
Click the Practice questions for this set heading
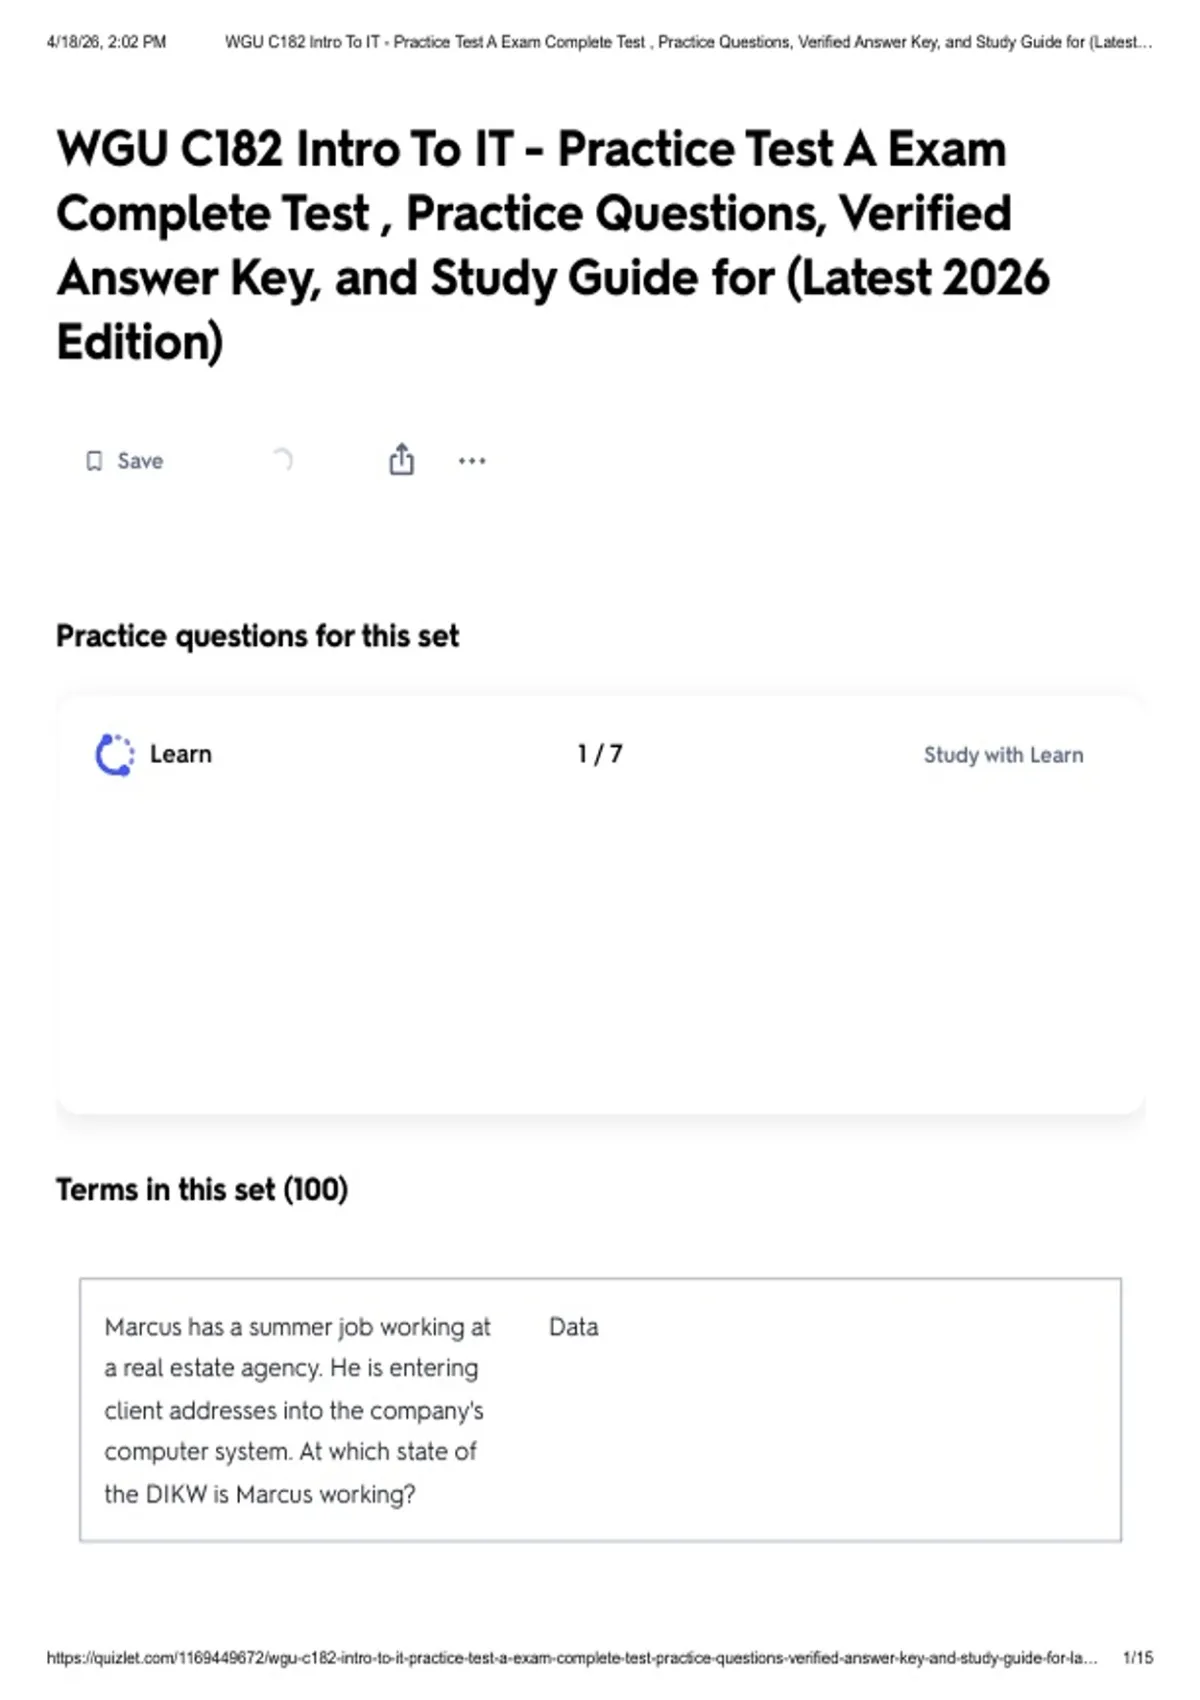[x=257, y=636]
